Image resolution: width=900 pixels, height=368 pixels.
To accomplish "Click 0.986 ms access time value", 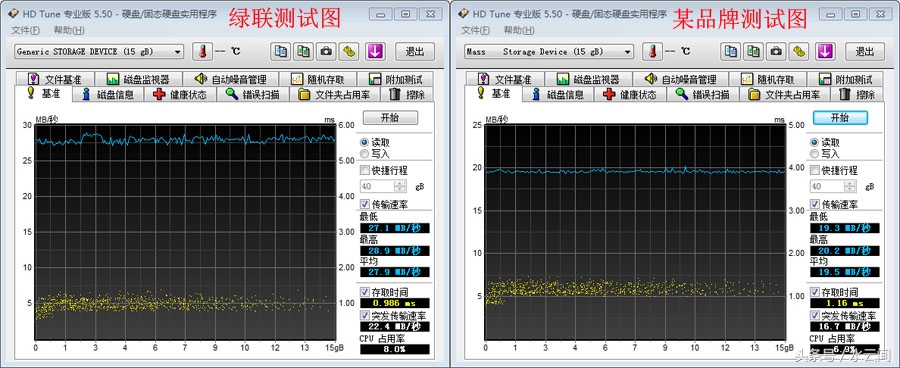I will 395,303.
